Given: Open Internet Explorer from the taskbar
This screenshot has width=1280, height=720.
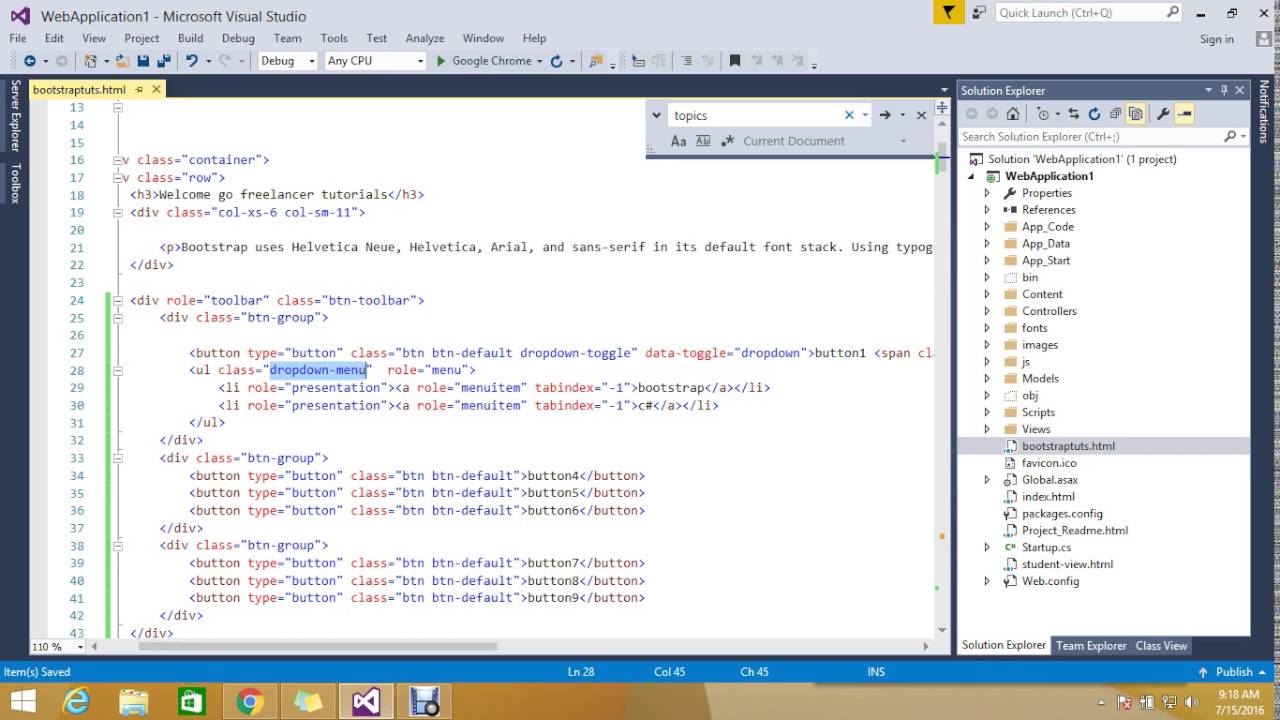Looking at the screenshot, I should pos(76,702).
